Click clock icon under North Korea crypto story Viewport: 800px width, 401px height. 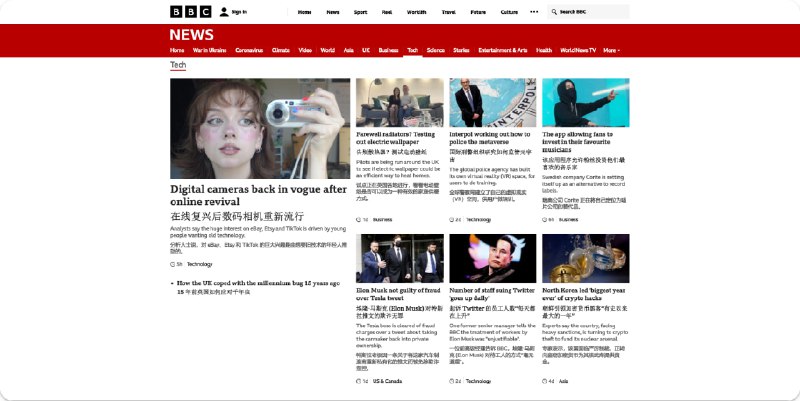[x=545, y=380]
